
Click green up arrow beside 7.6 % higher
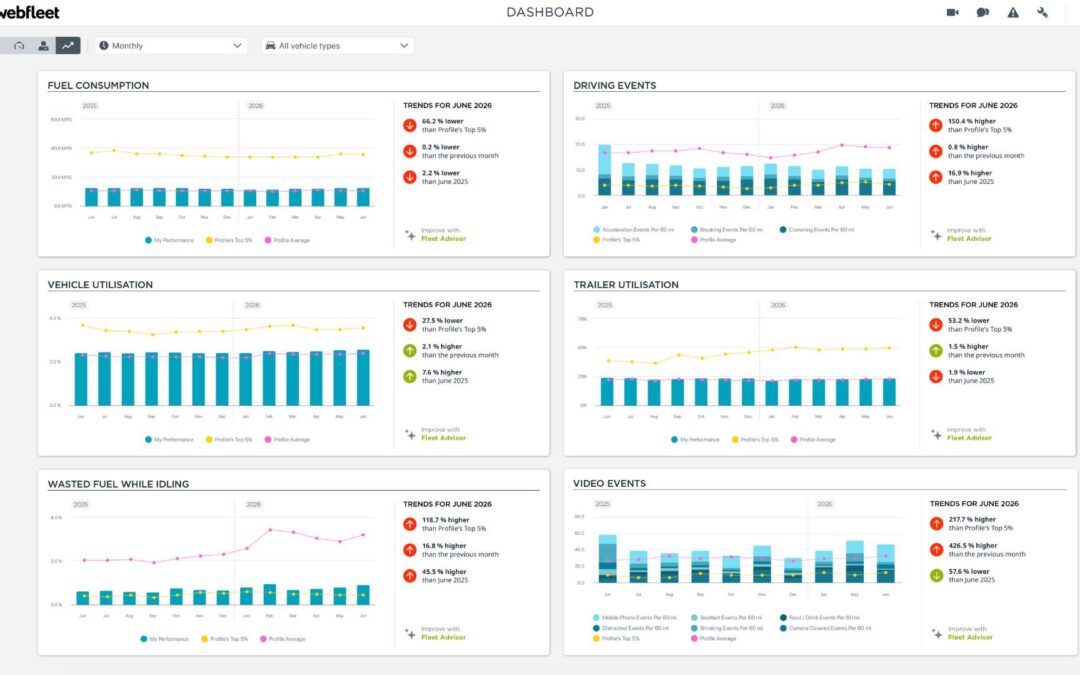[410, 377]
